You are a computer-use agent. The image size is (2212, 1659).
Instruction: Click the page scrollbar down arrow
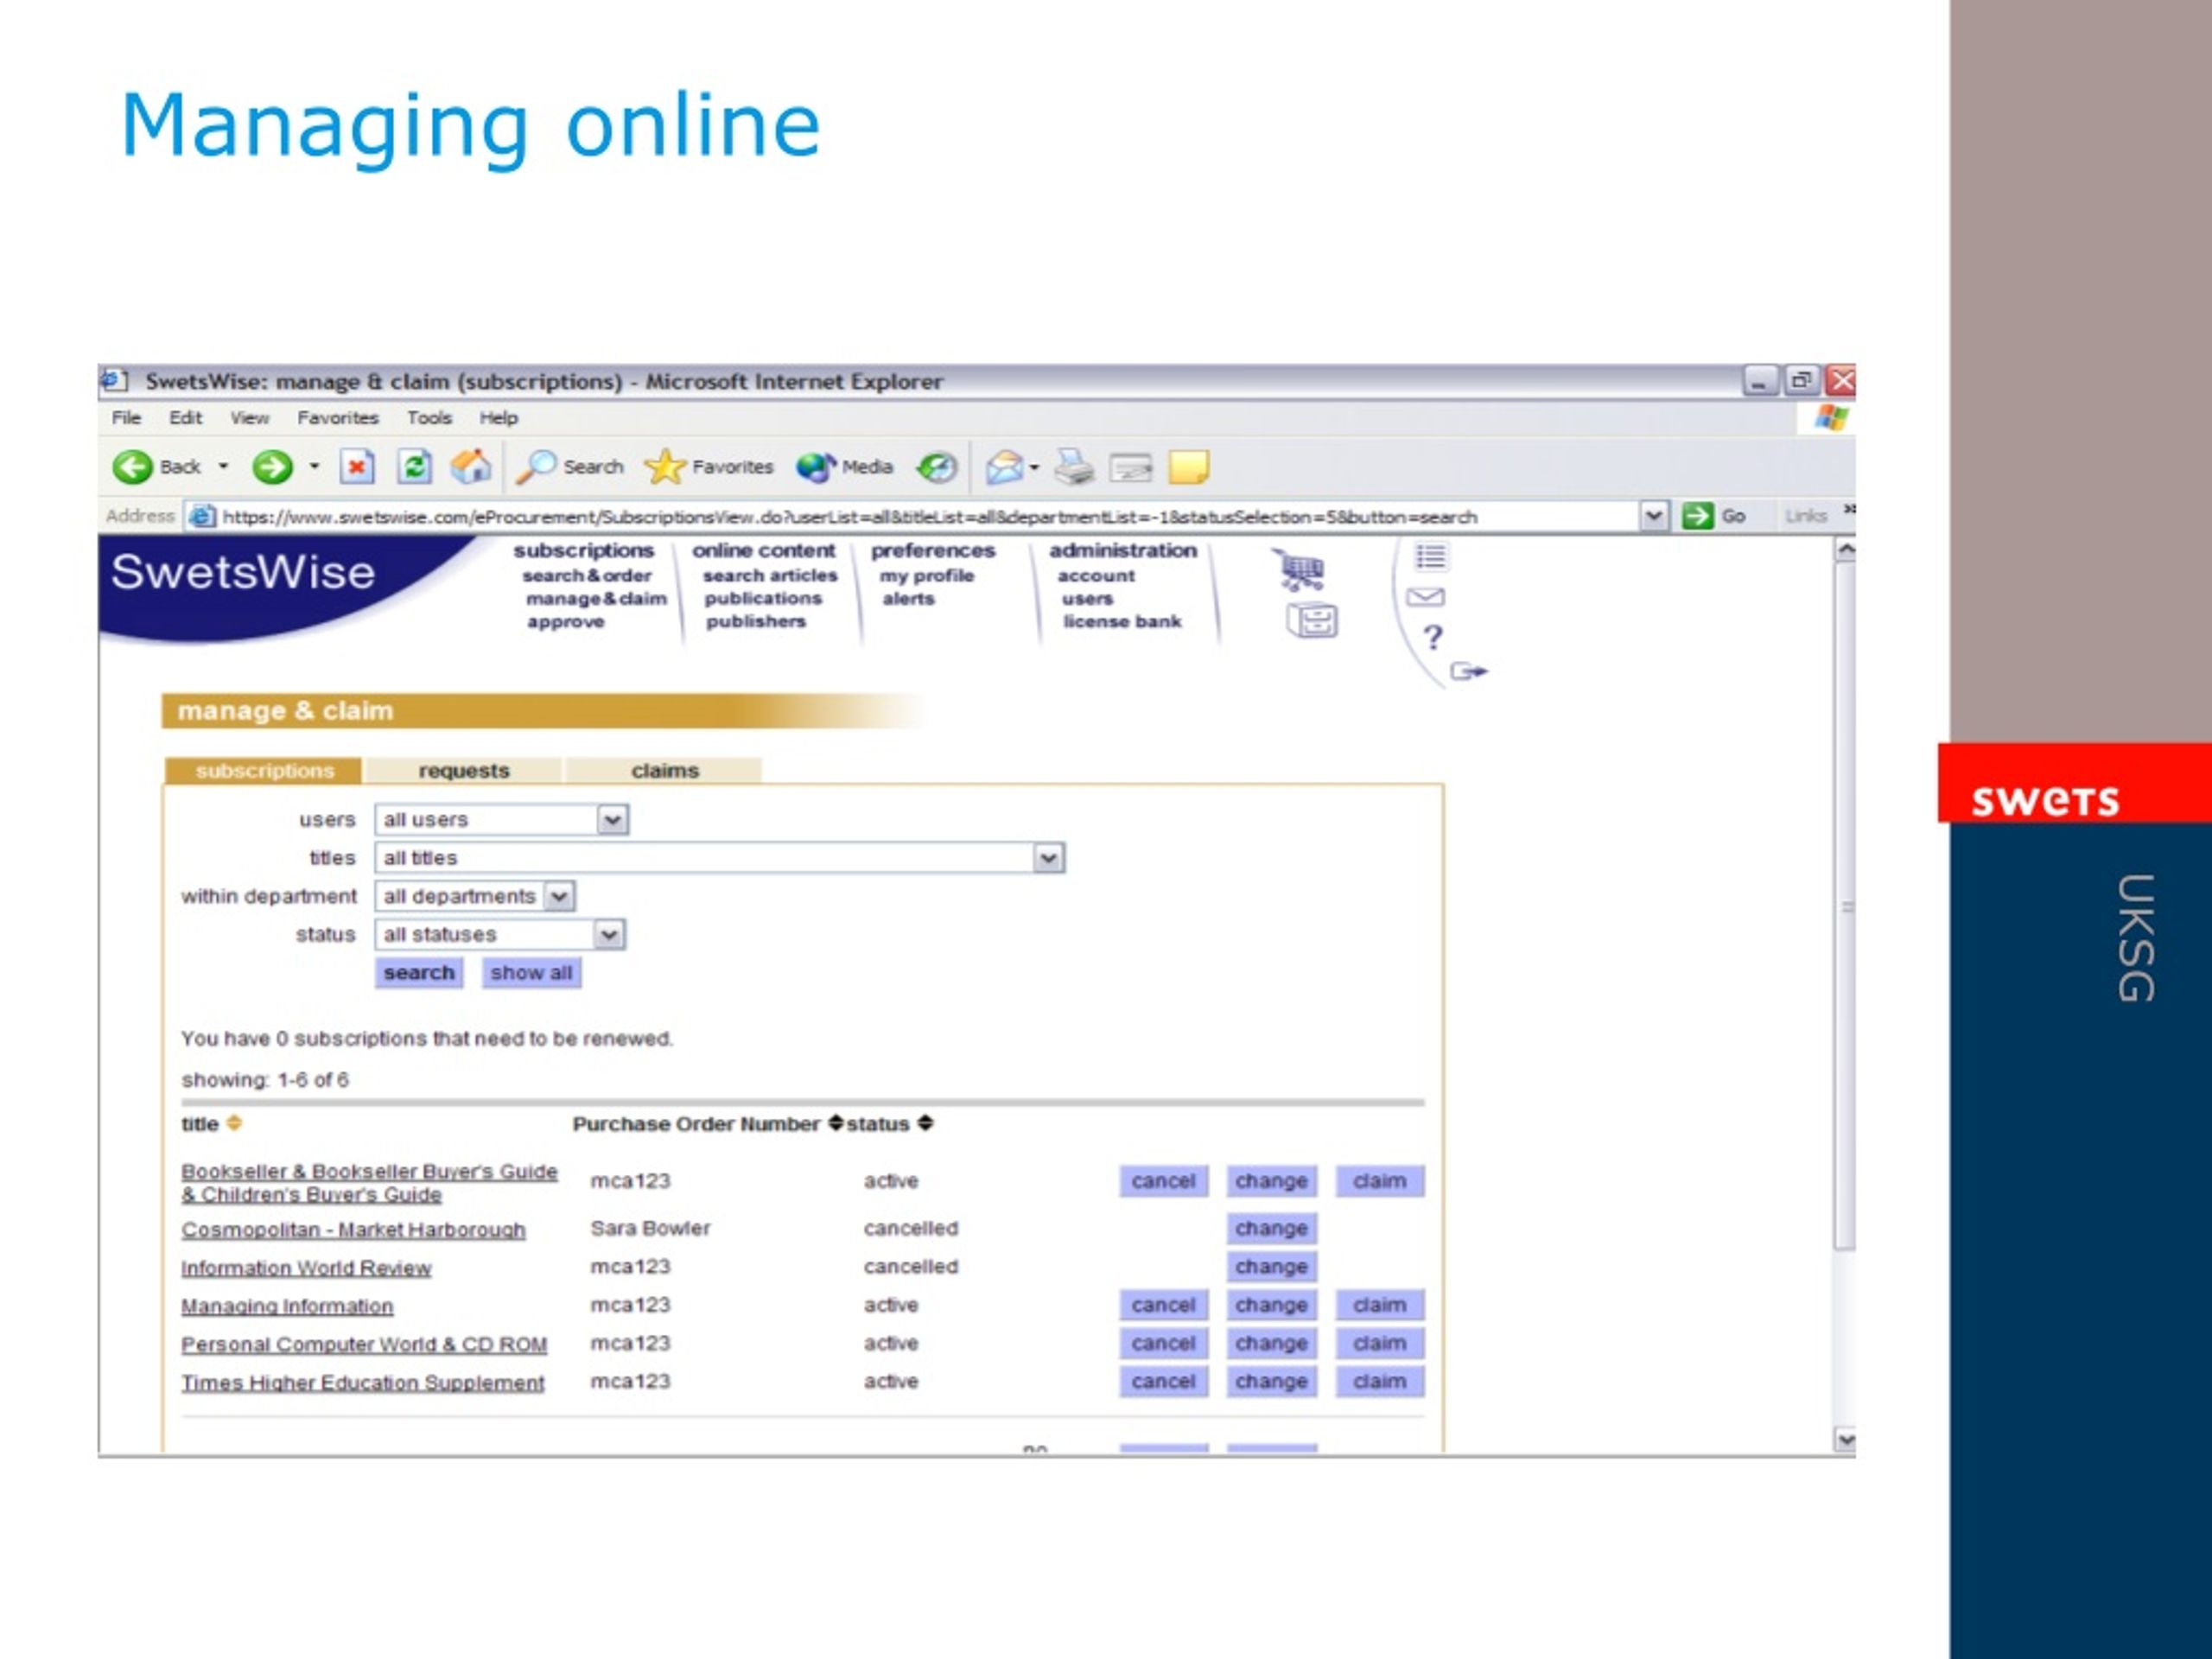(x=1846, y=1440)
